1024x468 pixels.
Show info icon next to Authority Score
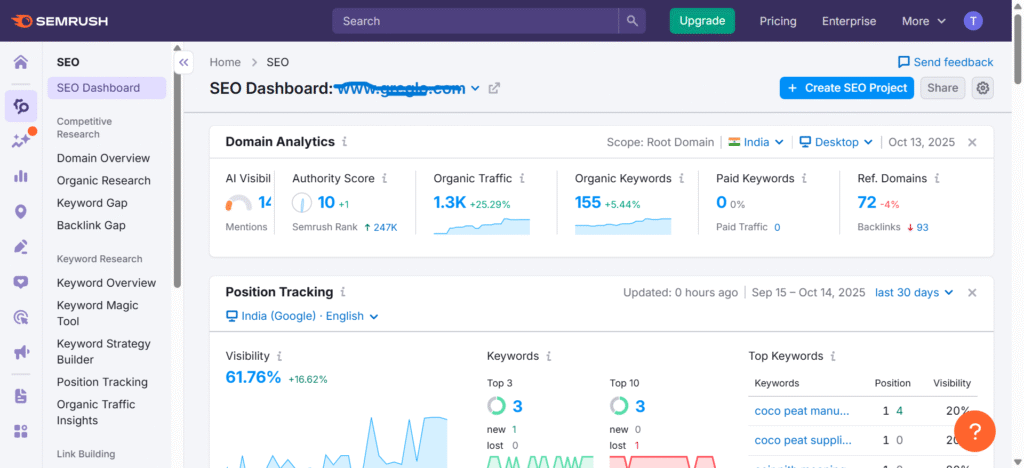pyautogui.click(x=385, y=178)
